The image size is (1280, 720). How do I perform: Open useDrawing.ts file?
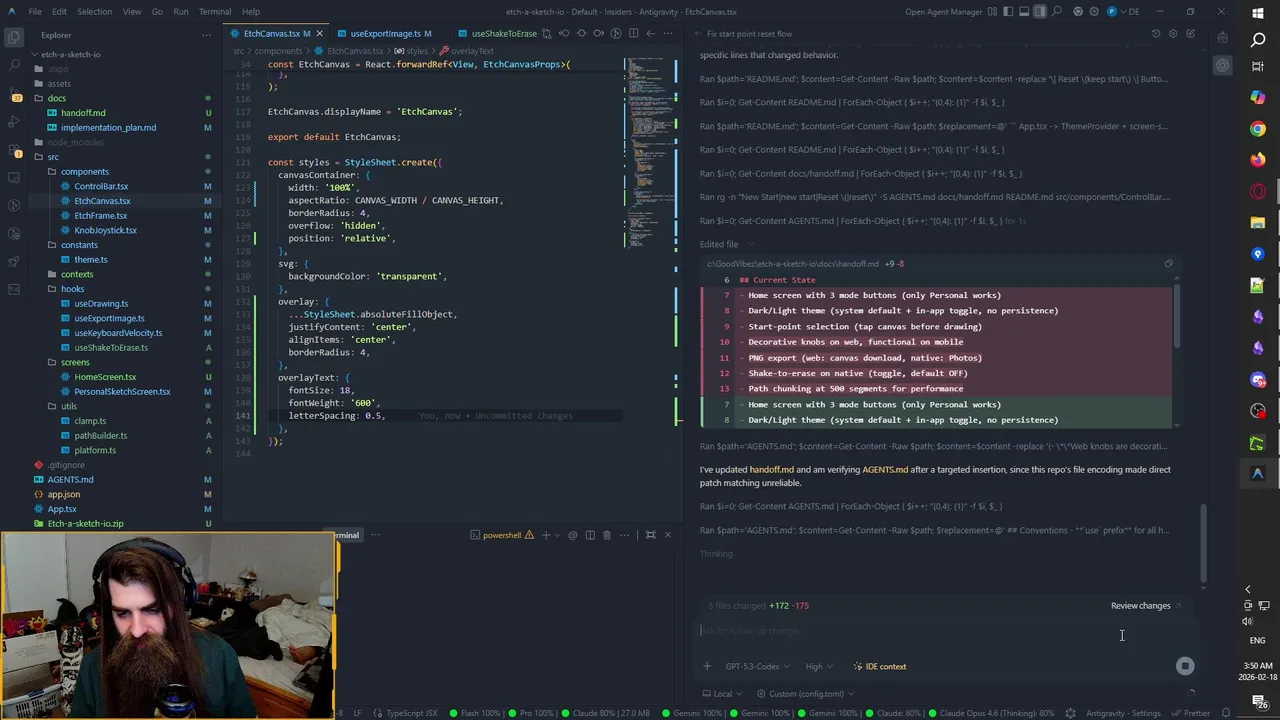coord(101,304)
